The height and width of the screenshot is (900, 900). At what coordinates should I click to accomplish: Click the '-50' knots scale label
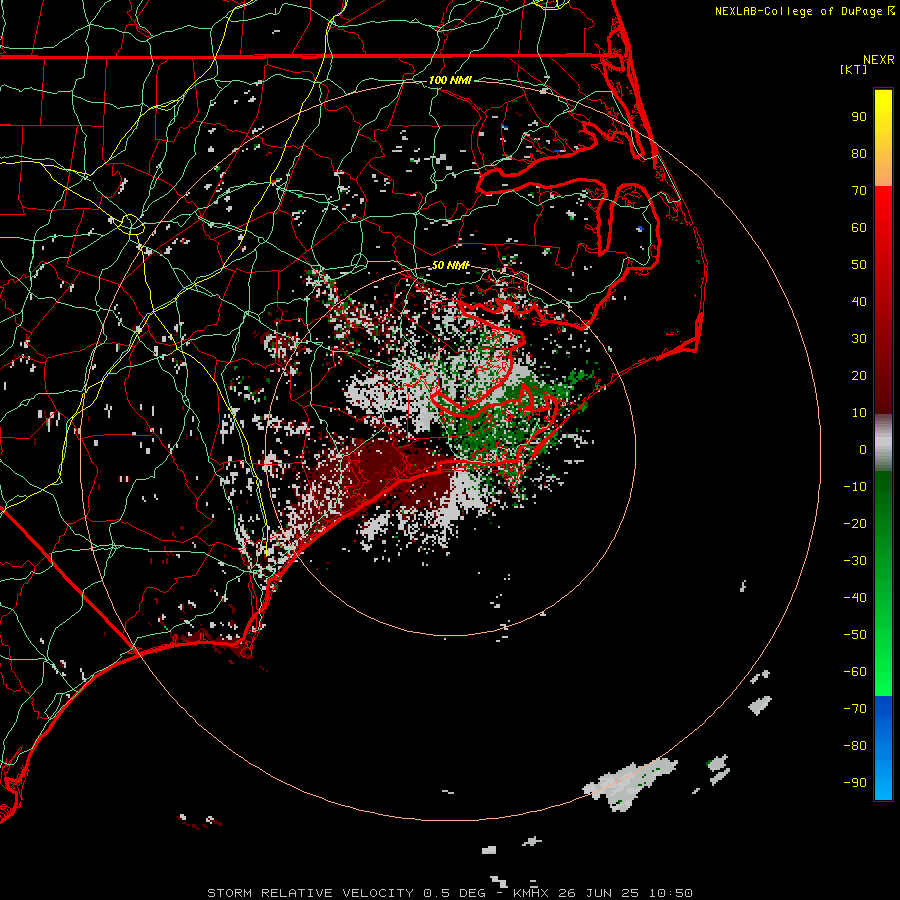[x=855, y=635]
